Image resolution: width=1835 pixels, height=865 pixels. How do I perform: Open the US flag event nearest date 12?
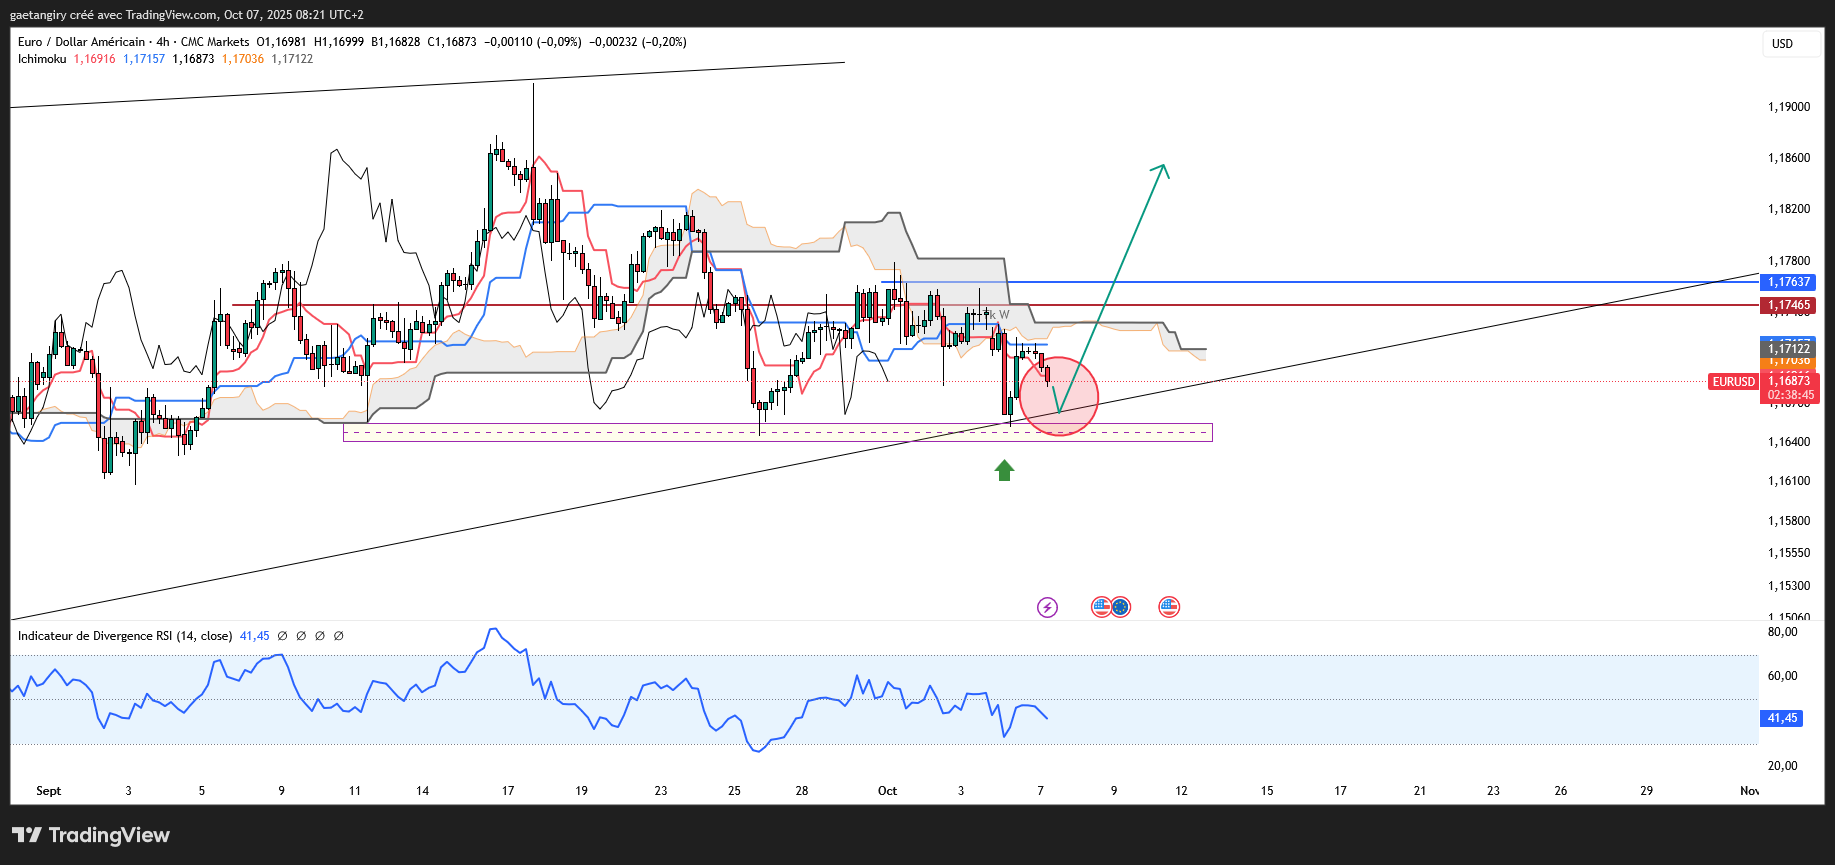point(1169,607)
